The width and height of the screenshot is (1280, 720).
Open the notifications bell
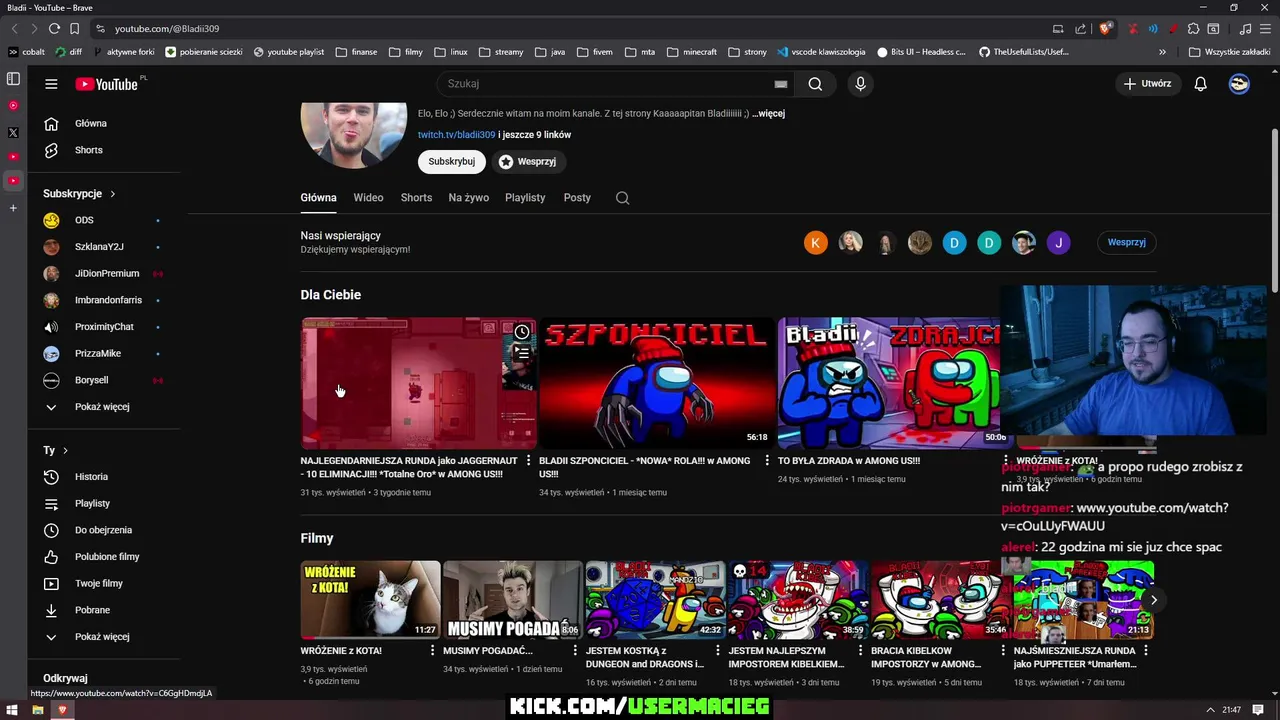pyautogui.click(x=1200, y=84)
